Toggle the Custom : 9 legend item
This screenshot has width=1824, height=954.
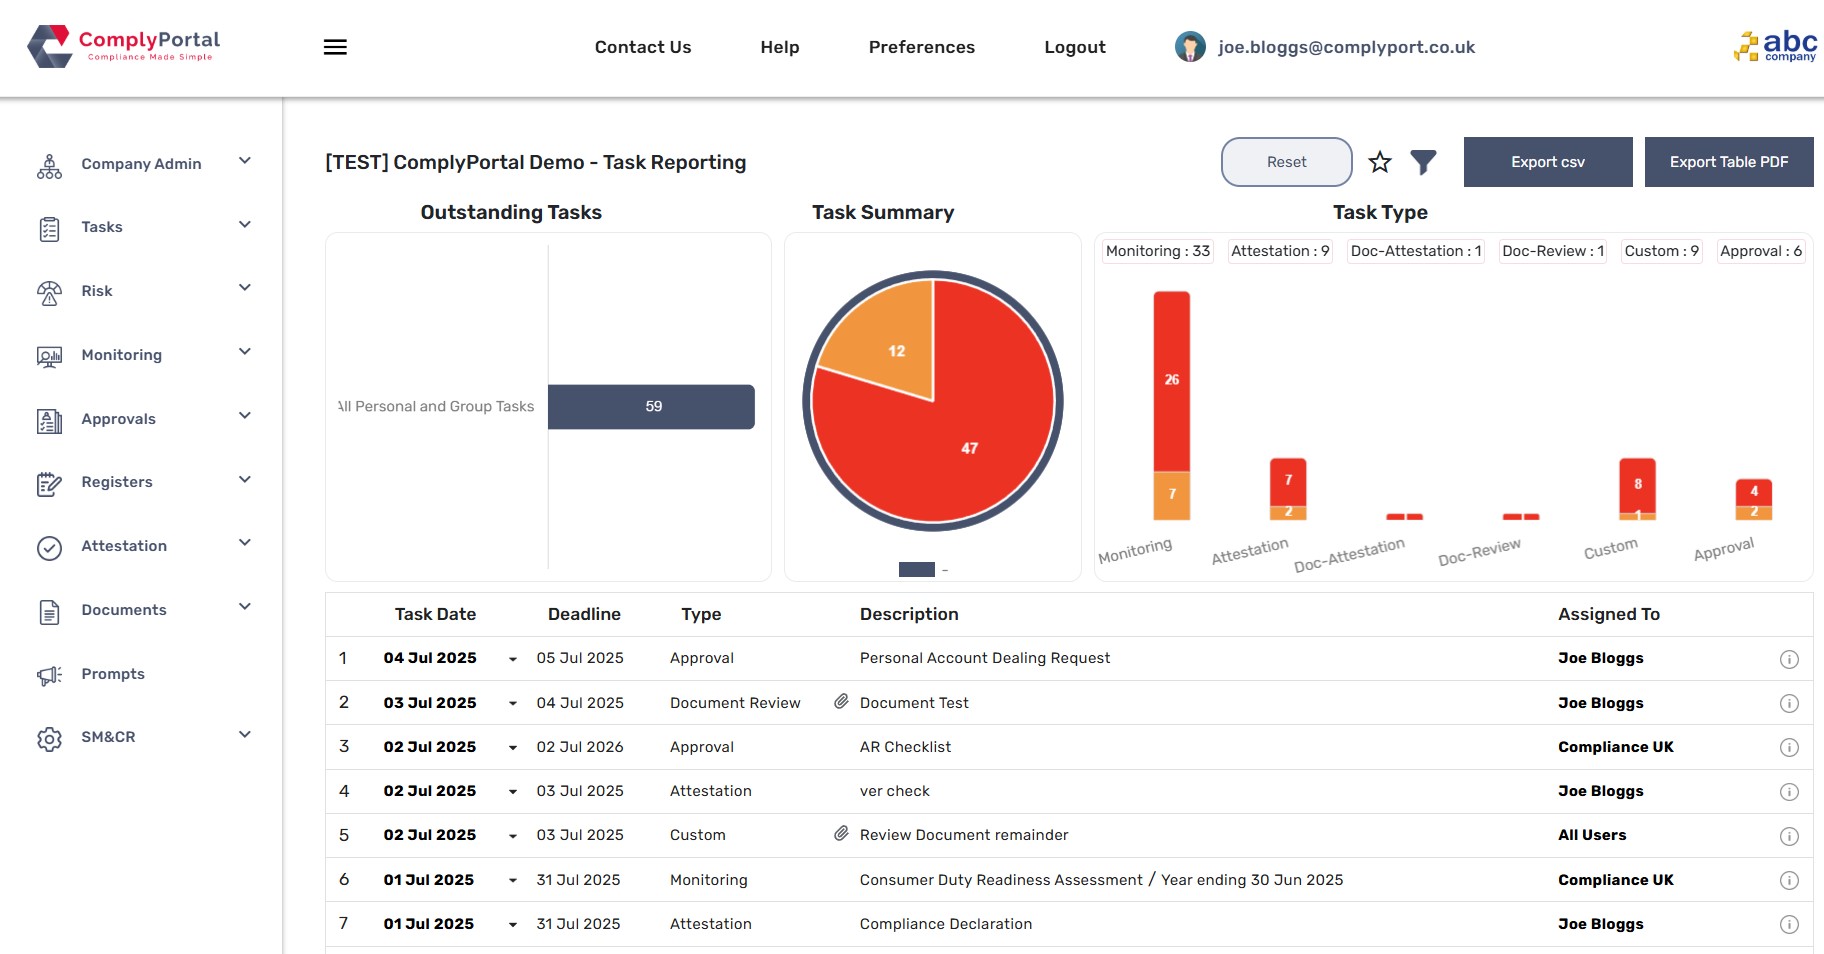1660,251
